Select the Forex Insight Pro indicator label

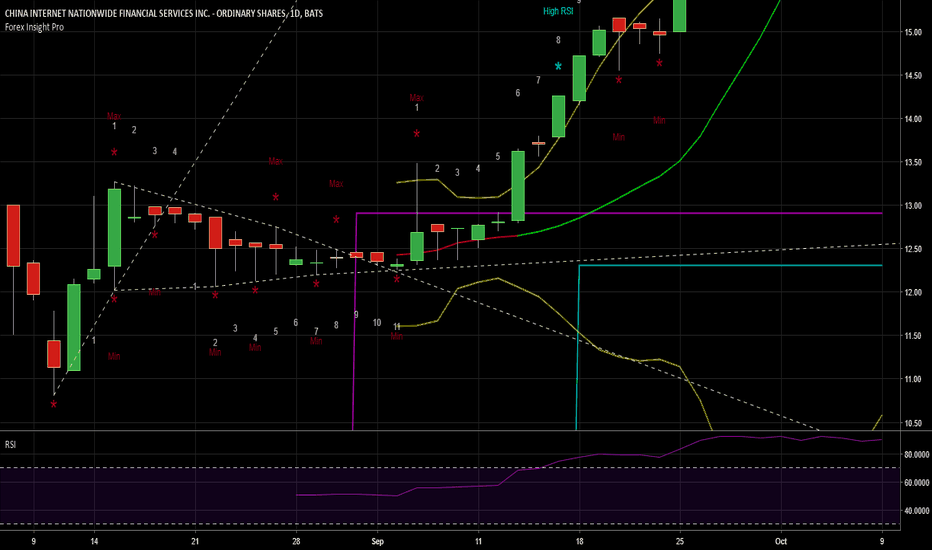34,27
